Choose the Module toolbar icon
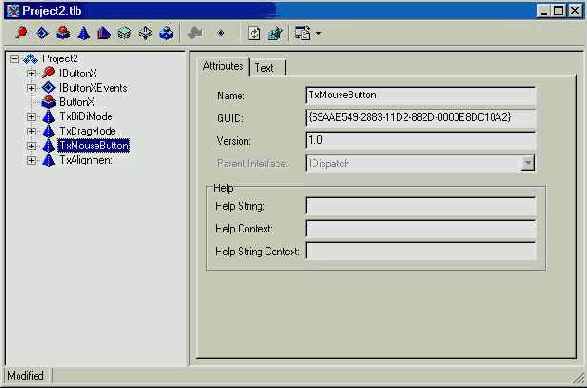This screenshot has height=388, width=587. pos(166,33)
